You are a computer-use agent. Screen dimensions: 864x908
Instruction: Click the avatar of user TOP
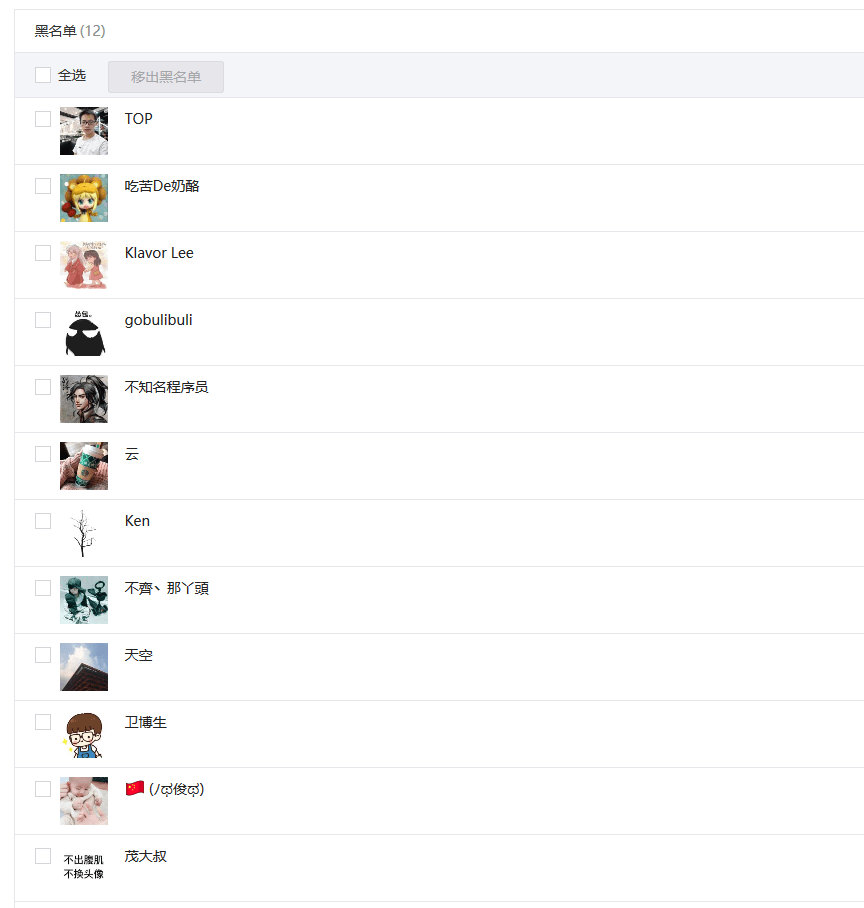tap(84, 131)
